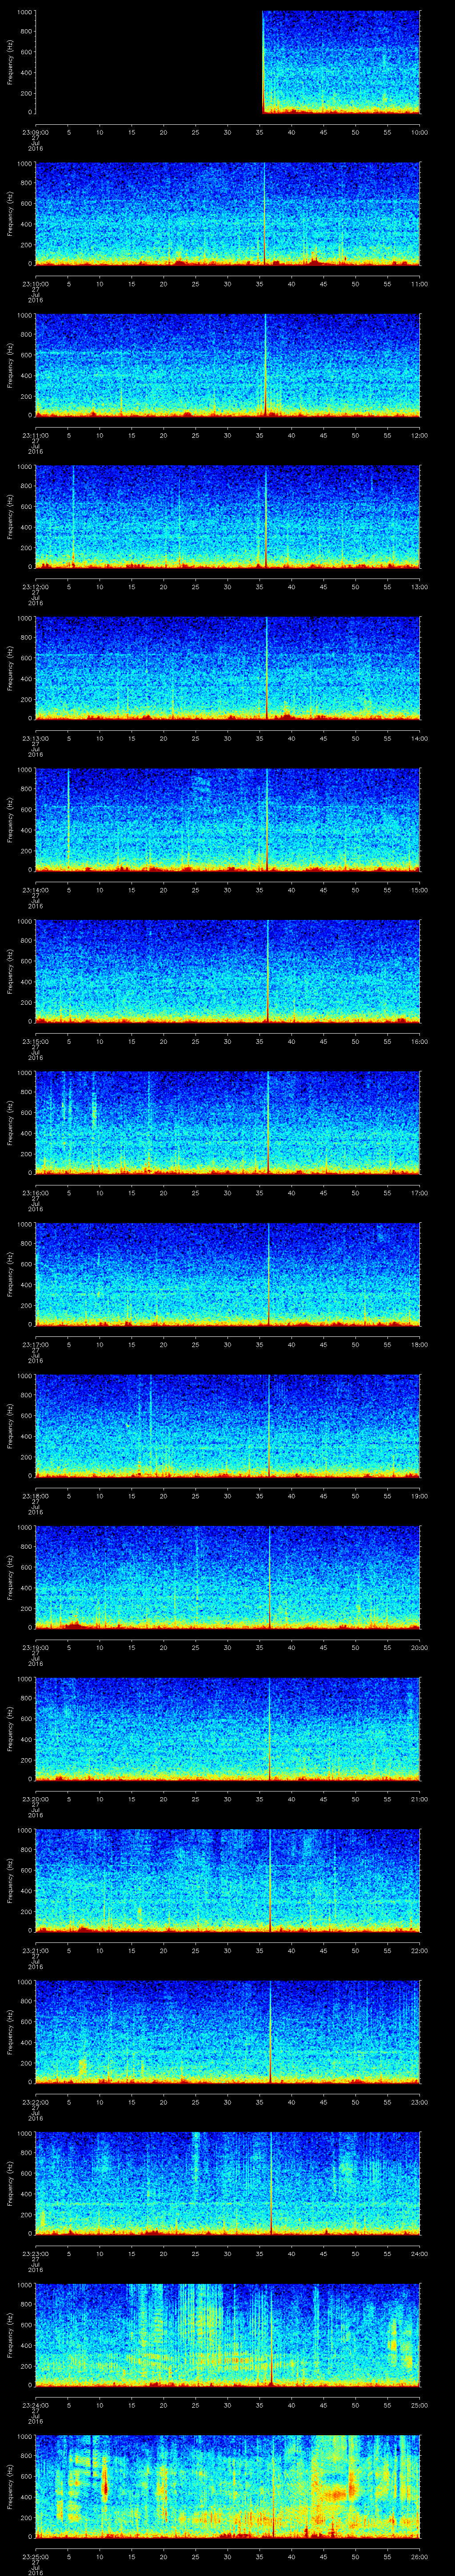Click the "23:12:00" start time label

click(35, 587)
